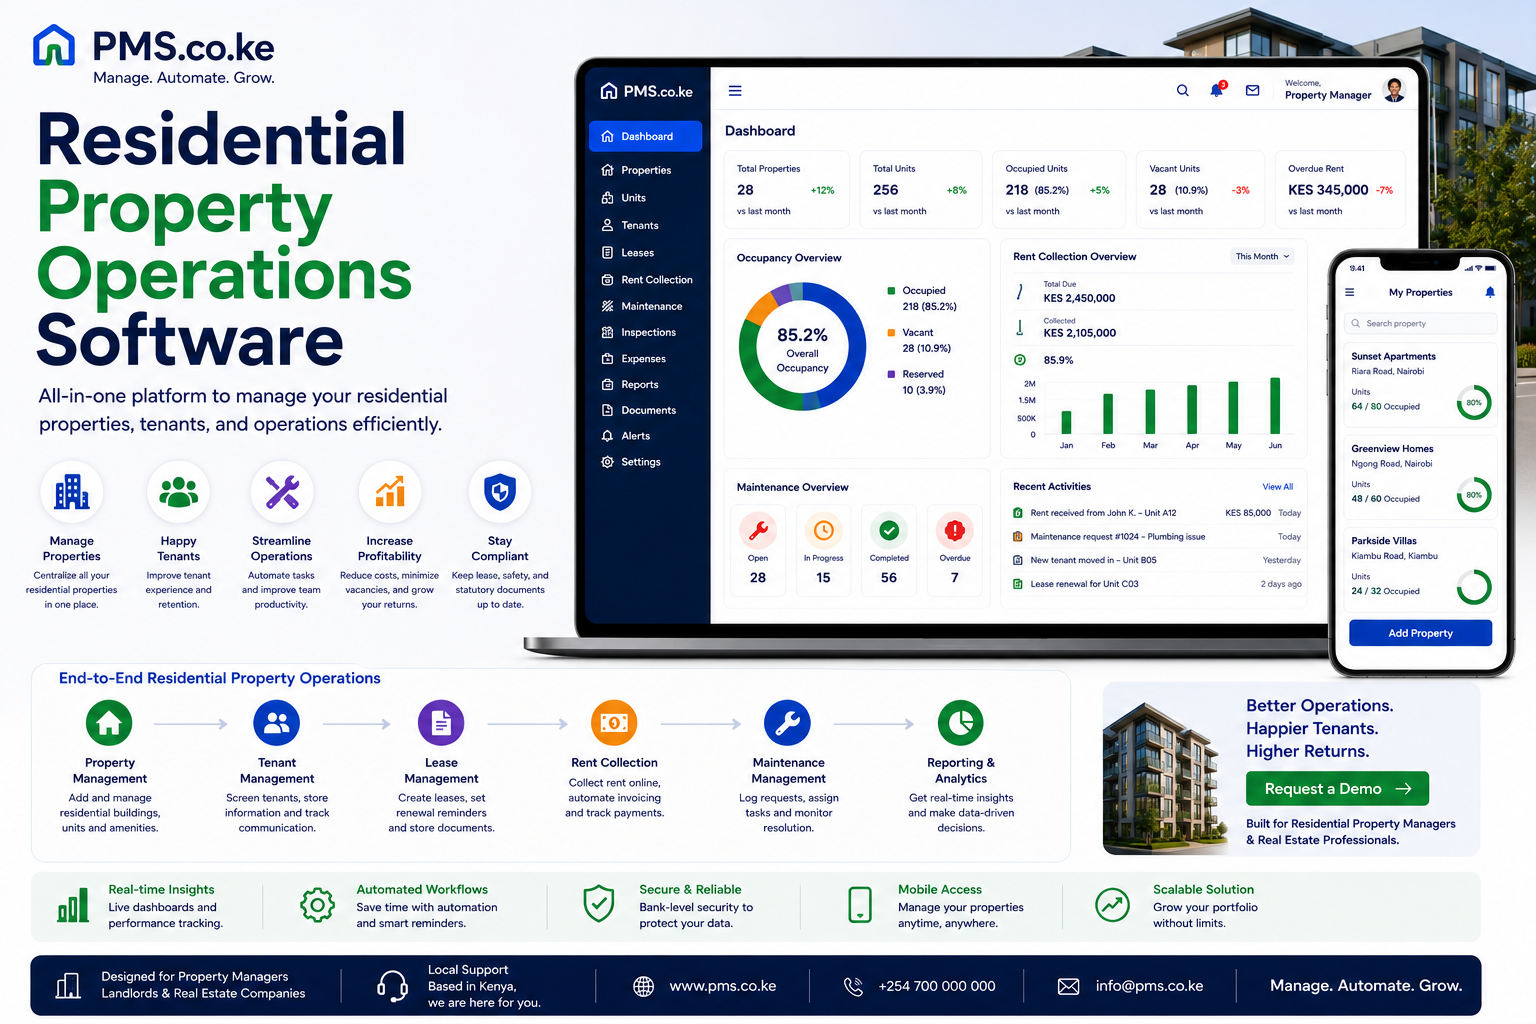
Task: Open the mail envelope icon in dashboard header
Action: [x=1252, y=90]
